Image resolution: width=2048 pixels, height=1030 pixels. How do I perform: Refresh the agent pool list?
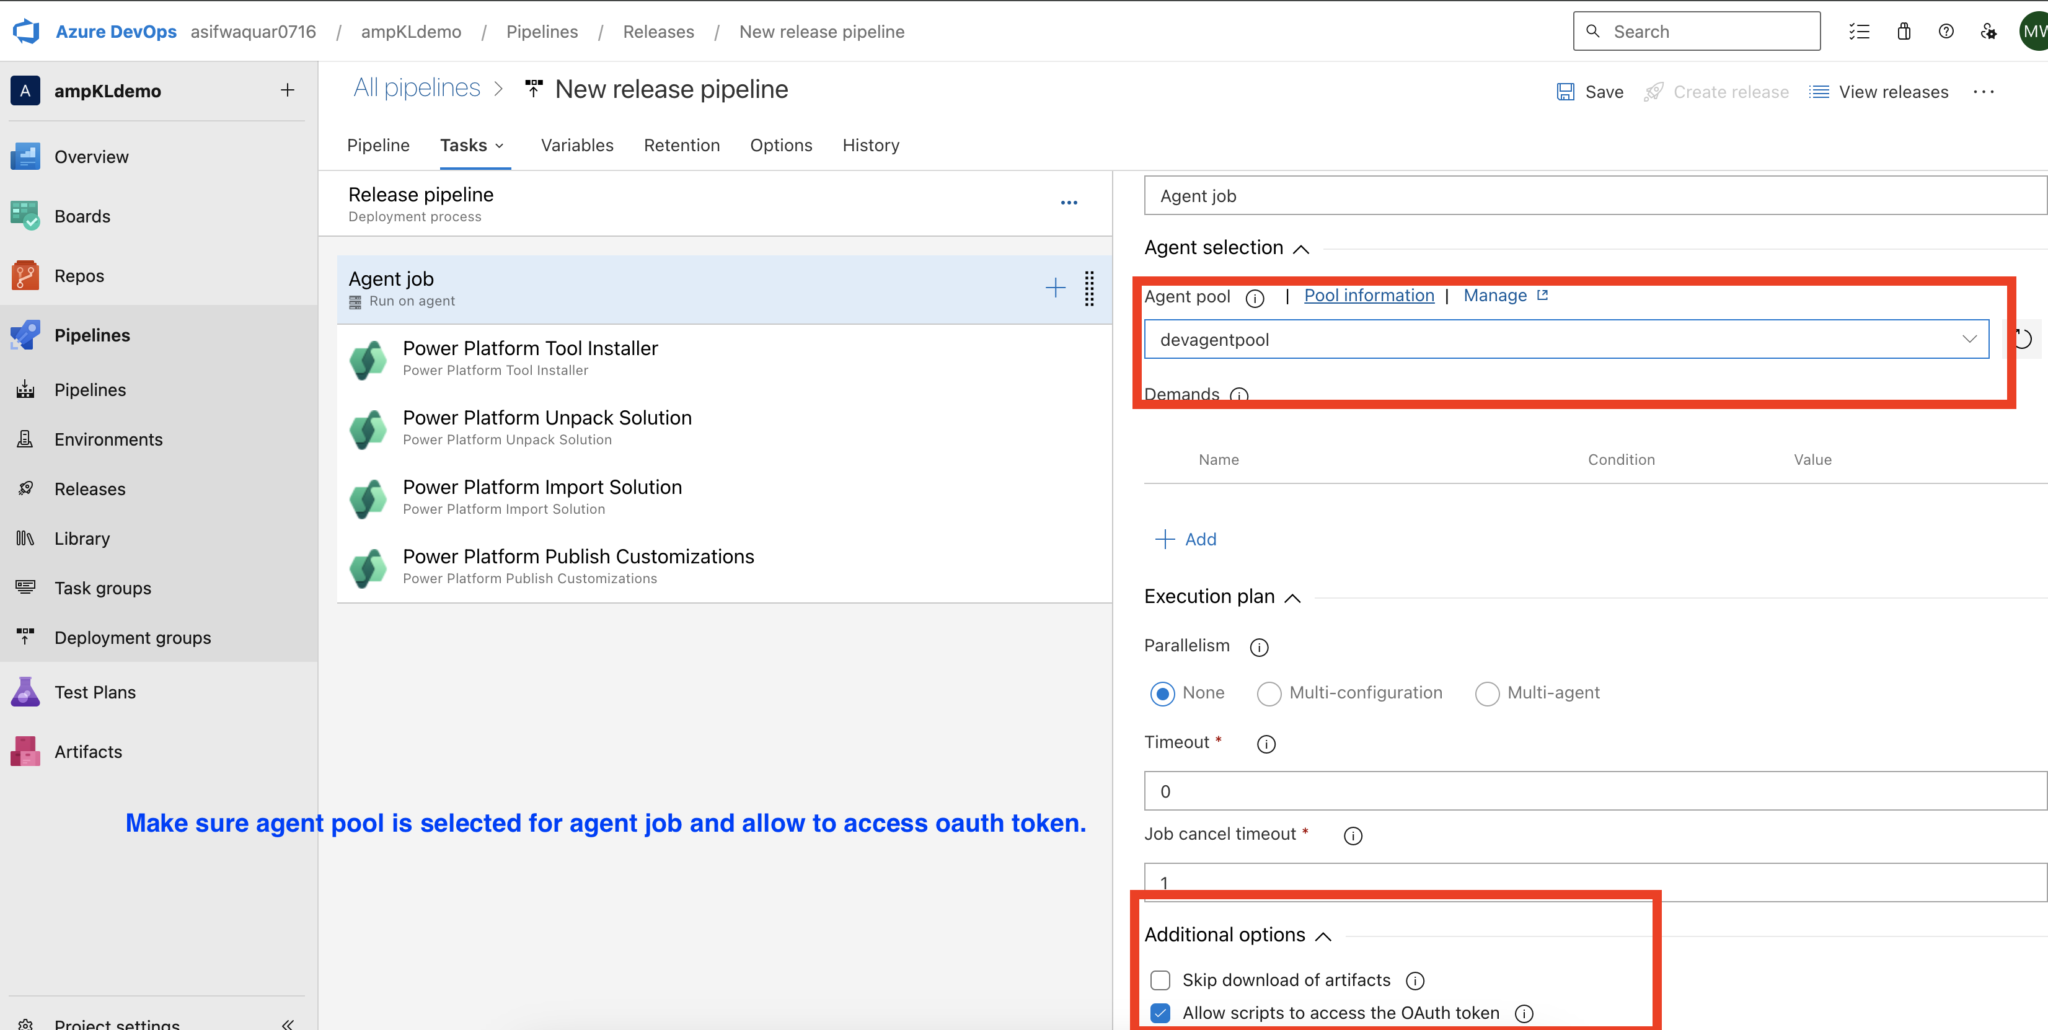point(2022,339)
